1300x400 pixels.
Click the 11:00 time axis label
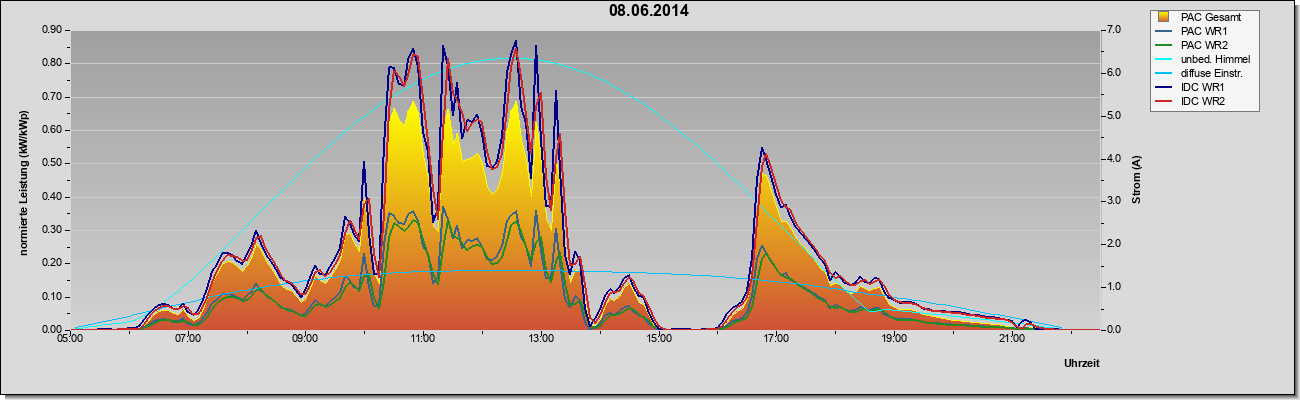coord(423,339)
